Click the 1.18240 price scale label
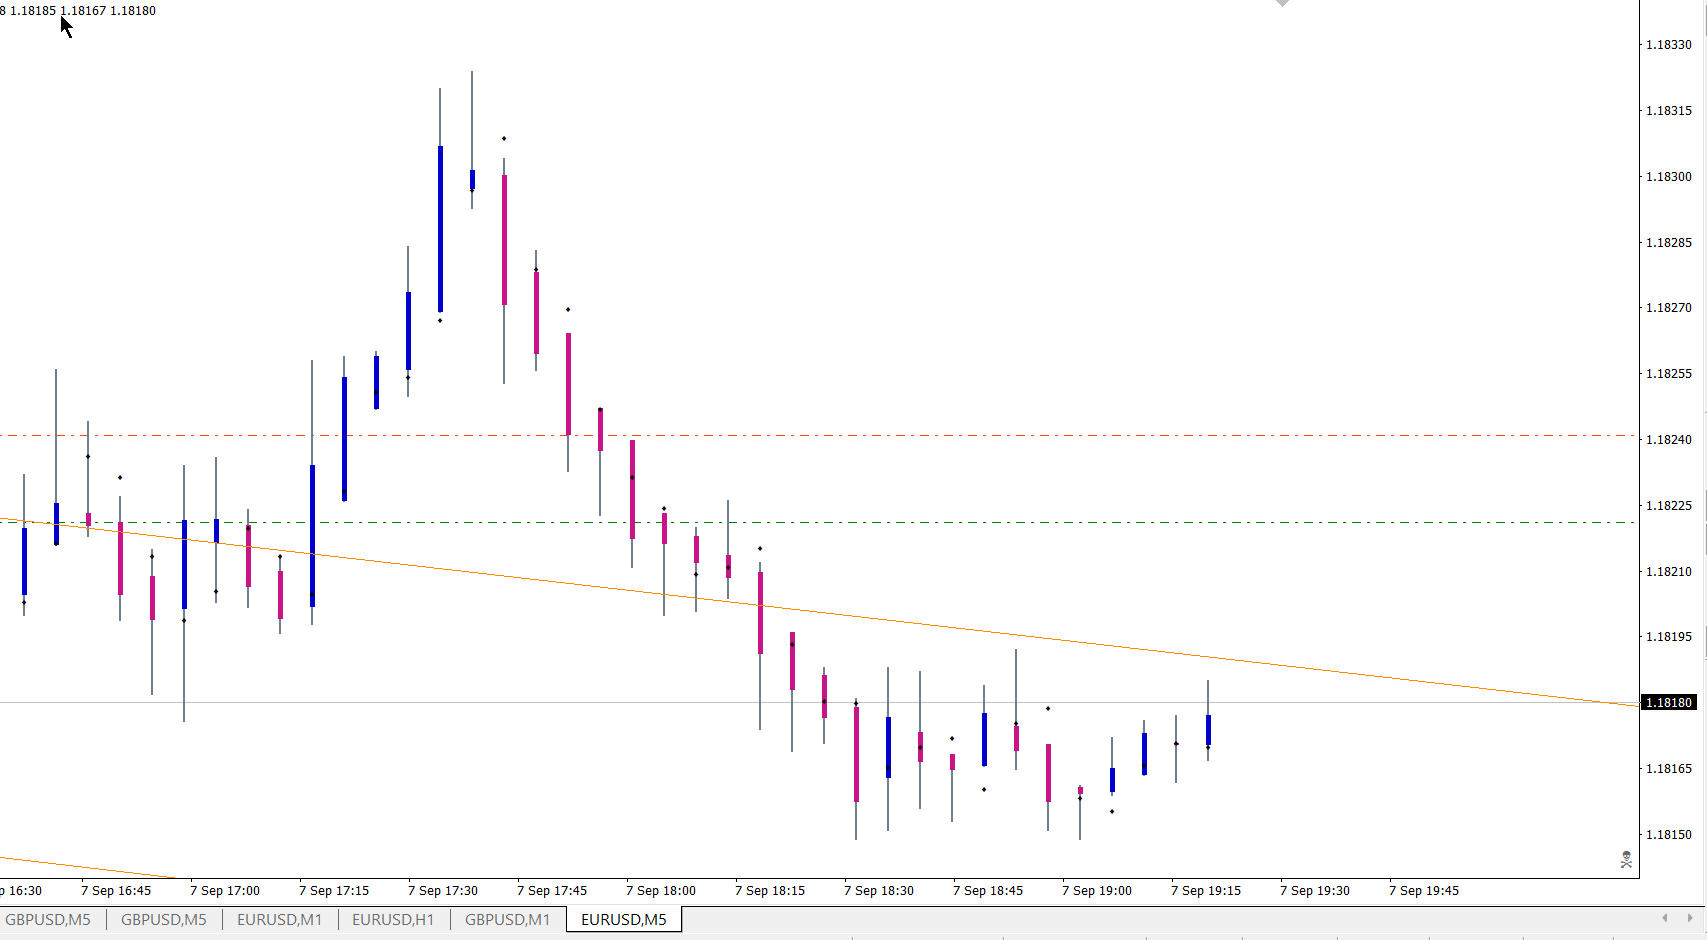Image resolution: width=1707 pixels, height=940 pixels. [x=1669, y=440]
